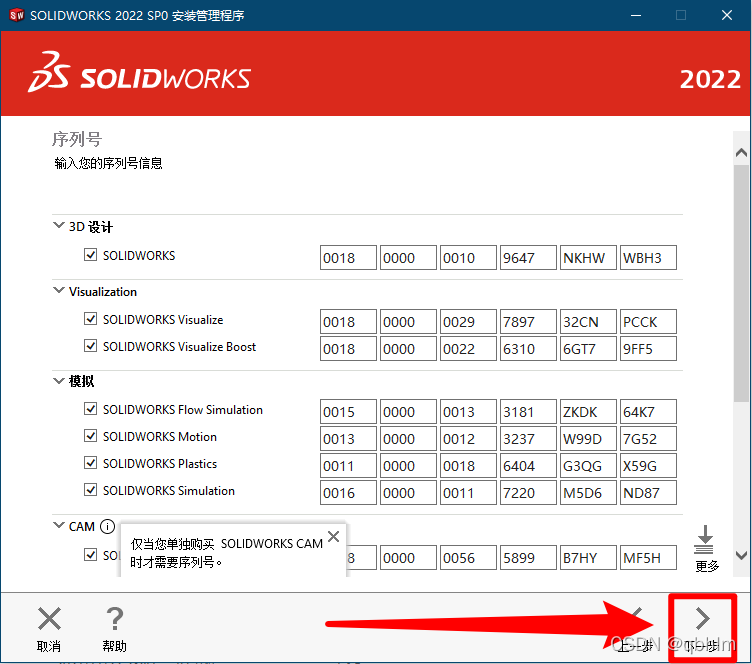Click Visualize serial field containing 32CN
The image size is (752, 664).
pyautogui.click(x=588, y=322)
